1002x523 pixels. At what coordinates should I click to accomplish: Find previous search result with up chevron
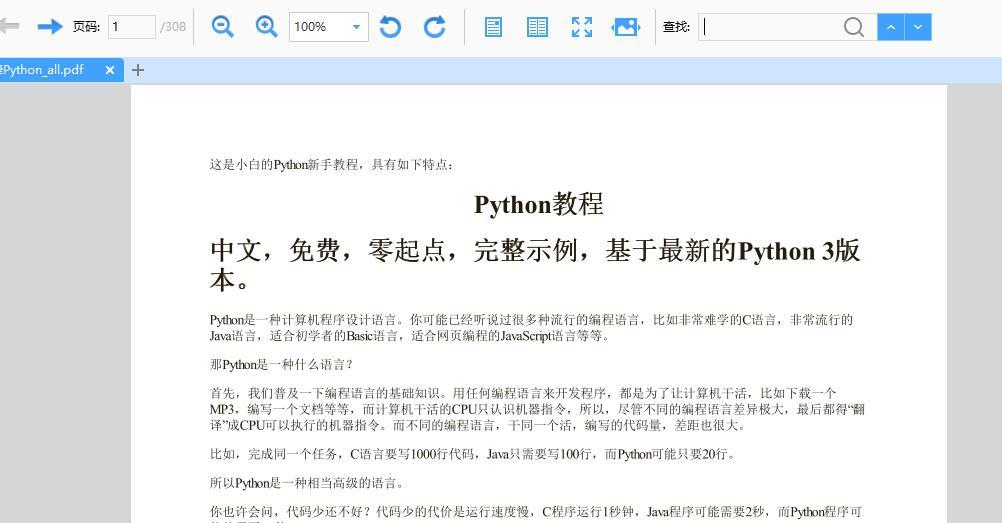pos(890,27)
